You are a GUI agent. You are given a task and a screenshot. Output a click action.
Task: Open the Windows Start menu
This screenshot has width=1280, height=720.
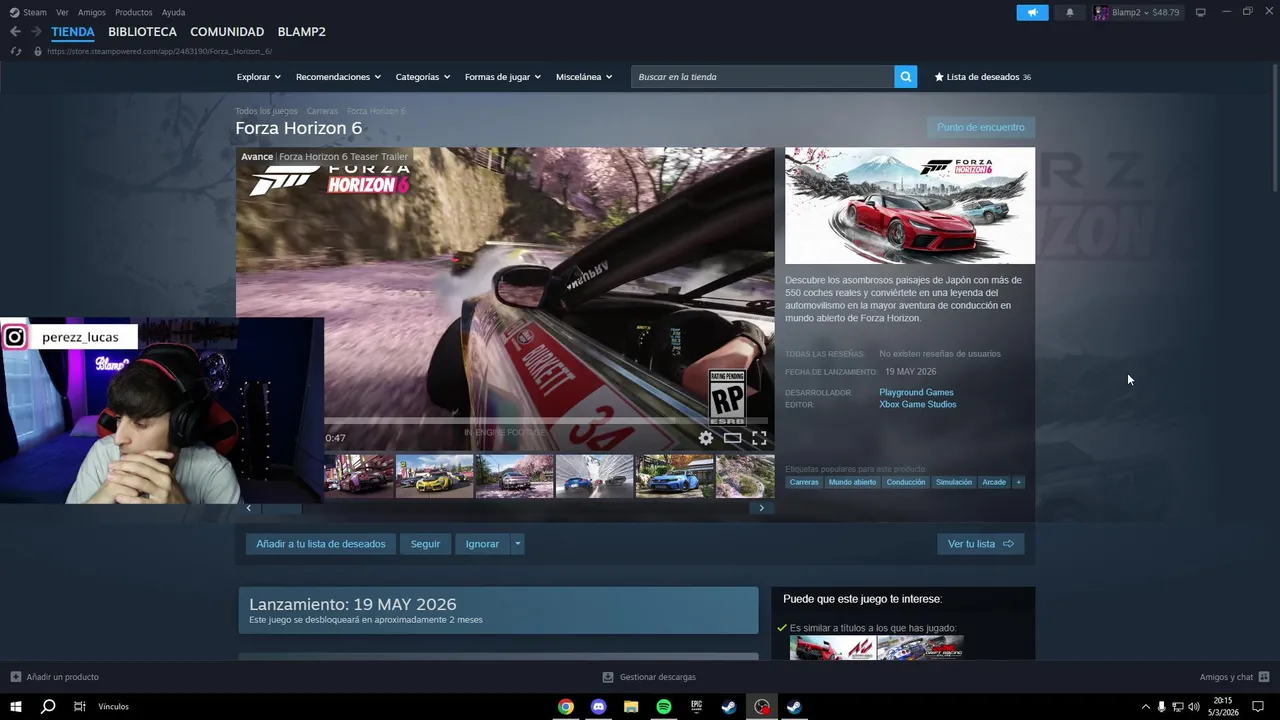click(16, 707)
